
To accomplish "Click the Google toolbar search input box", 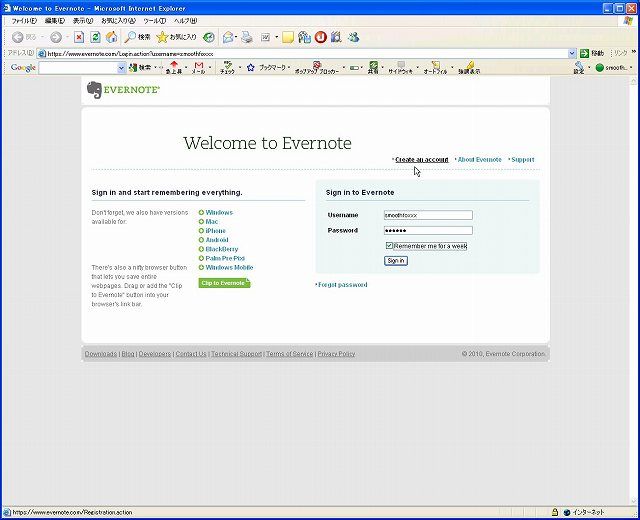I will pyautogui.click(x=78, y=68).
